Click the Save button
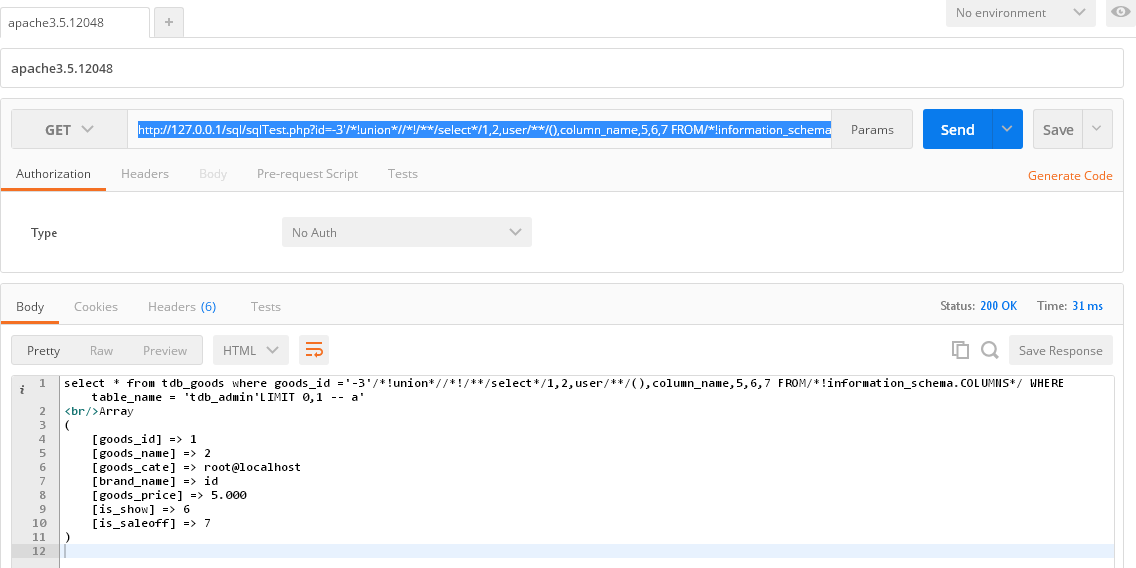The height and width of the screenshot is (568, 1136). click(x=1058, y=129)
